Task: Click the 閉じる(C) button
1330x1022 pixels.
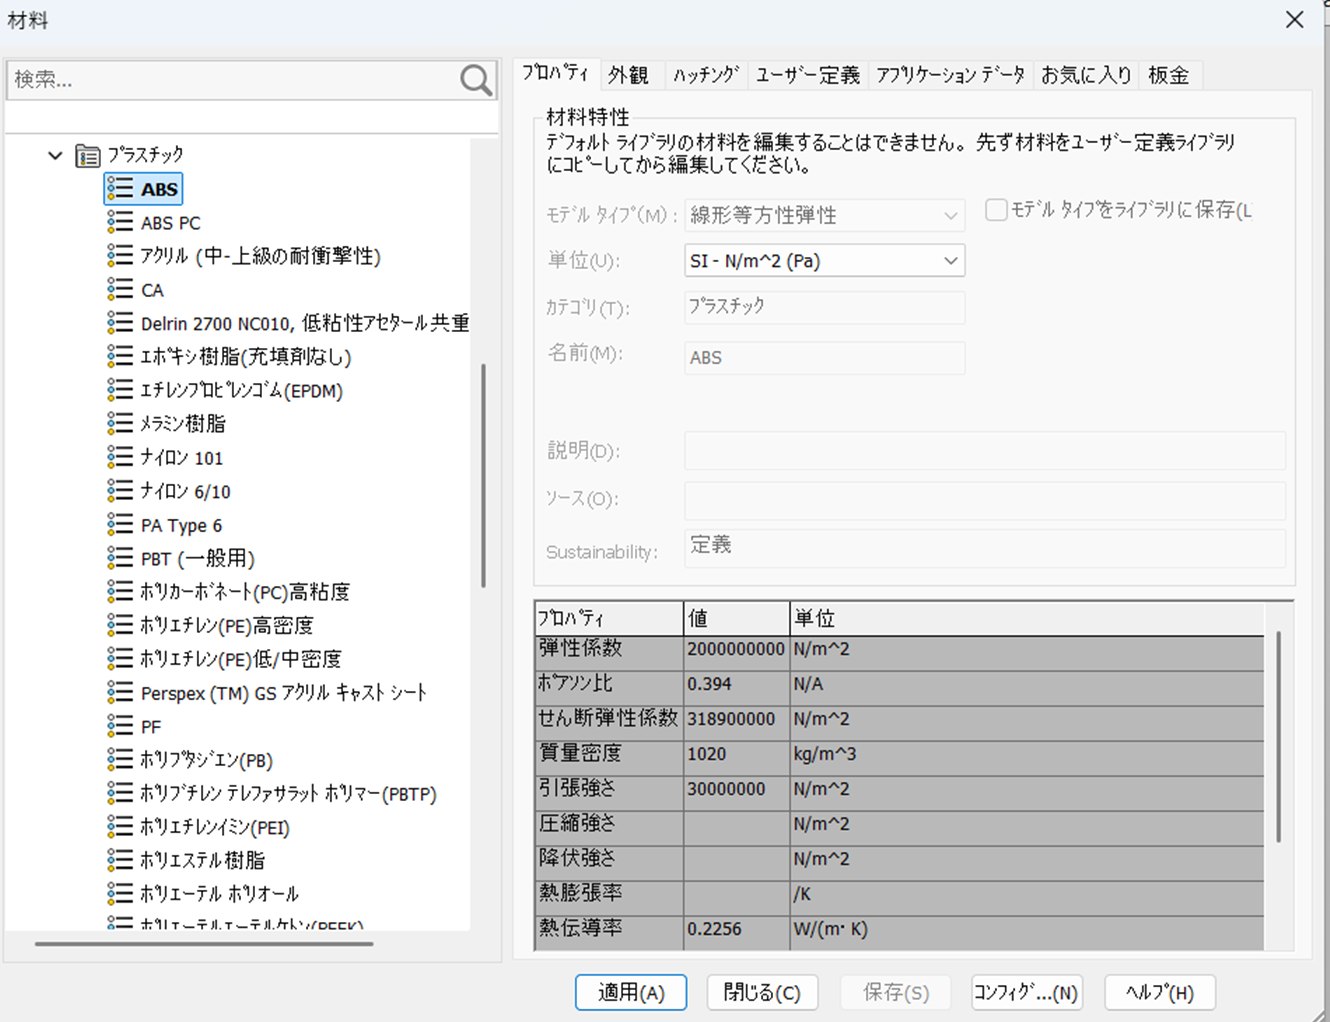Action: [762, 992]
